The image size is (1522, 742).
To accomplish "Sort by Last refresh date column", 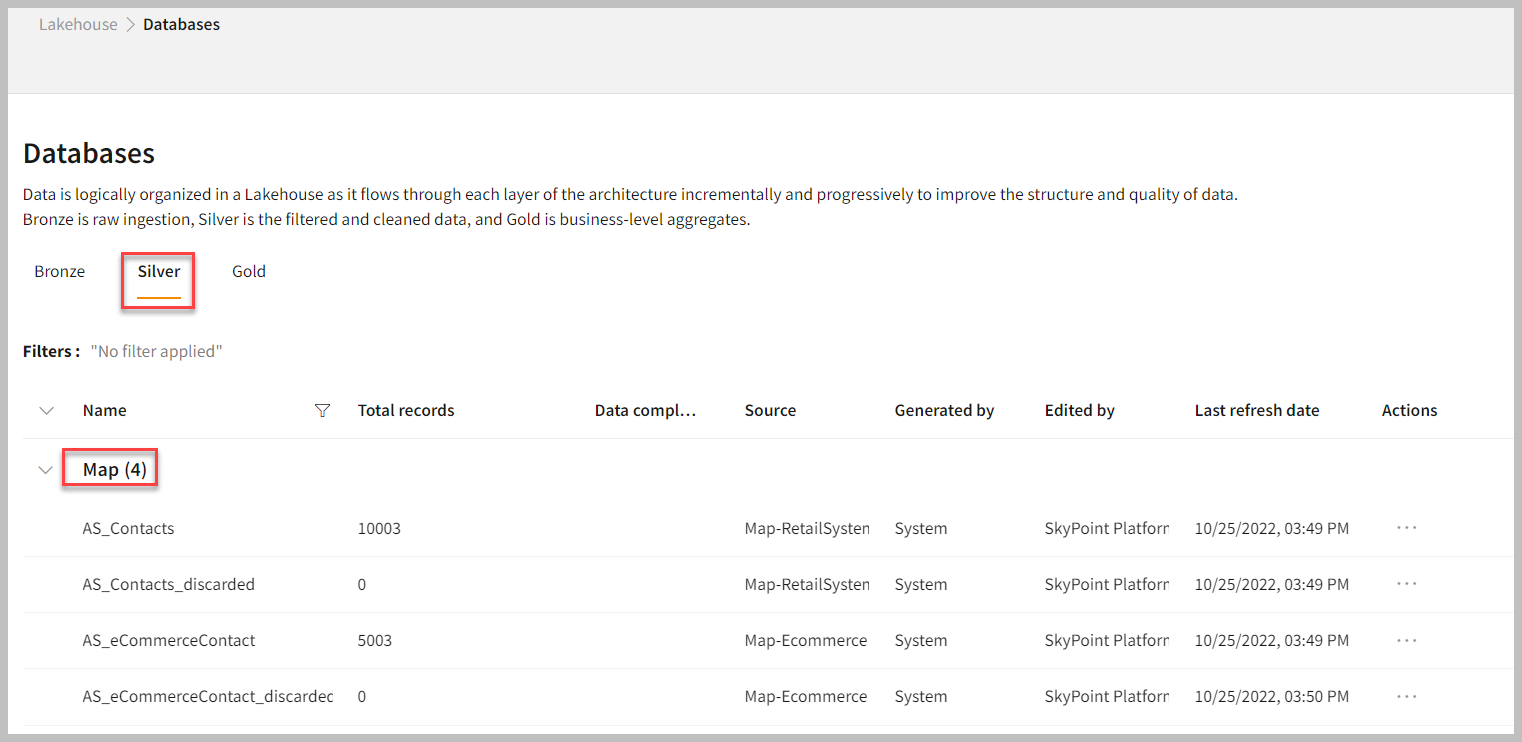I will pos(1257,410).
